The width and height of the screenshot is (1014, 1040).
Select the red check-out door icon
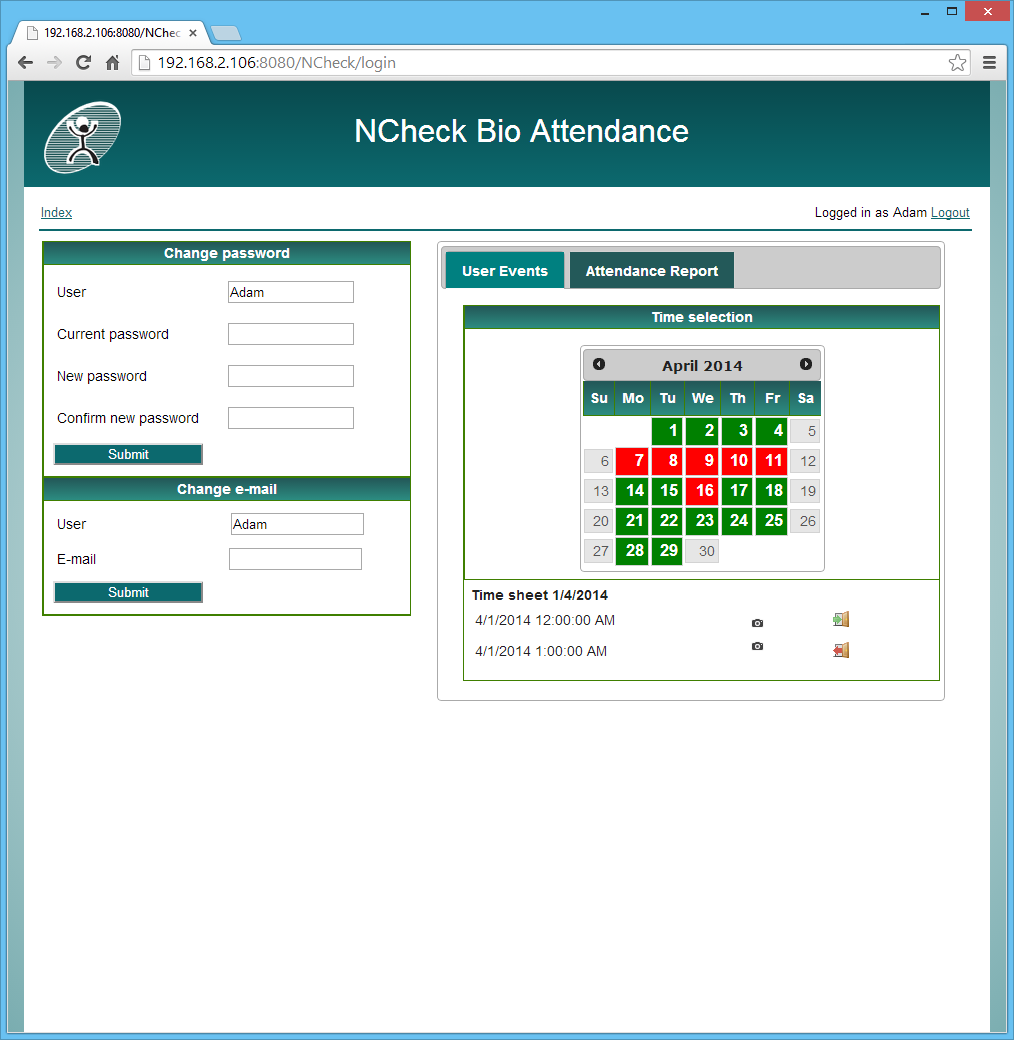tap(840, 649)
